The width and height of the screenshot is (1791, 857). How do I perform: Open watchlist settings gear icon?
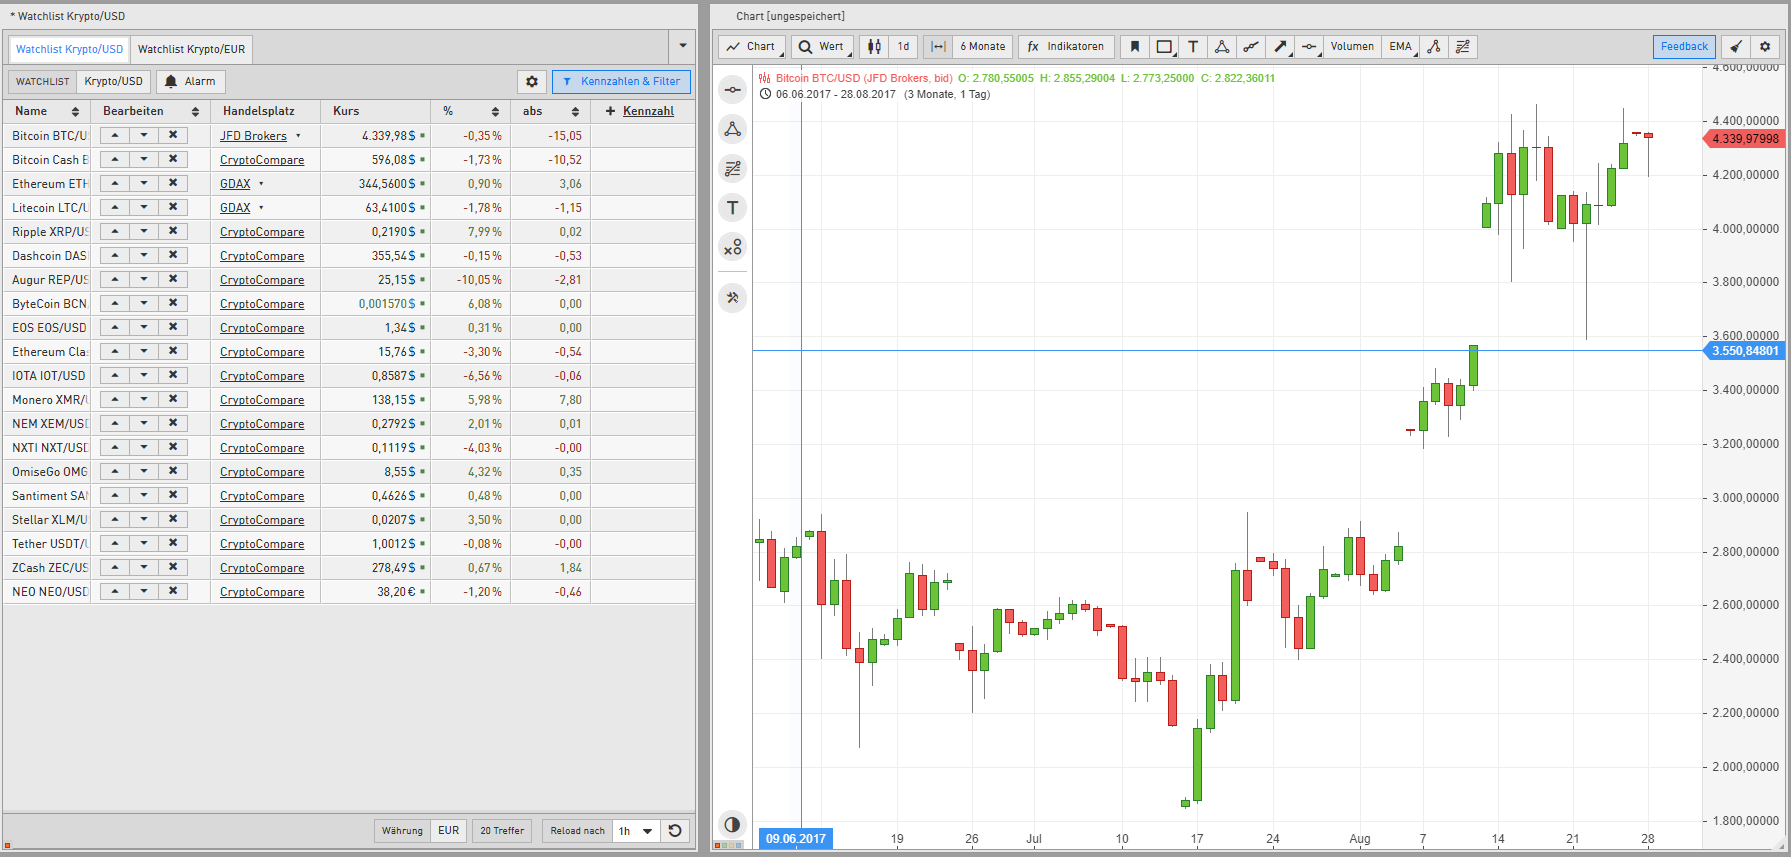click(x=532, y=82)
